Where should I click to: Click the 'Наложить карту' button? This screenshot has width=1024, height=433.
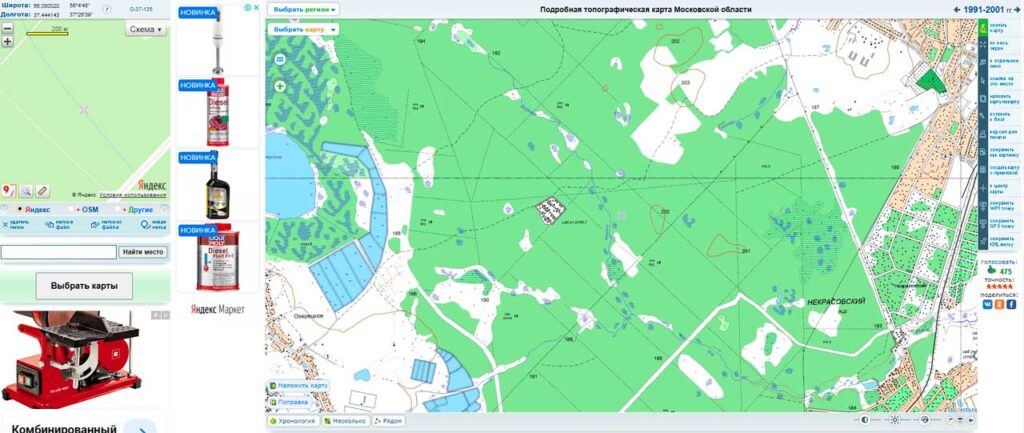tap(298, 386)
